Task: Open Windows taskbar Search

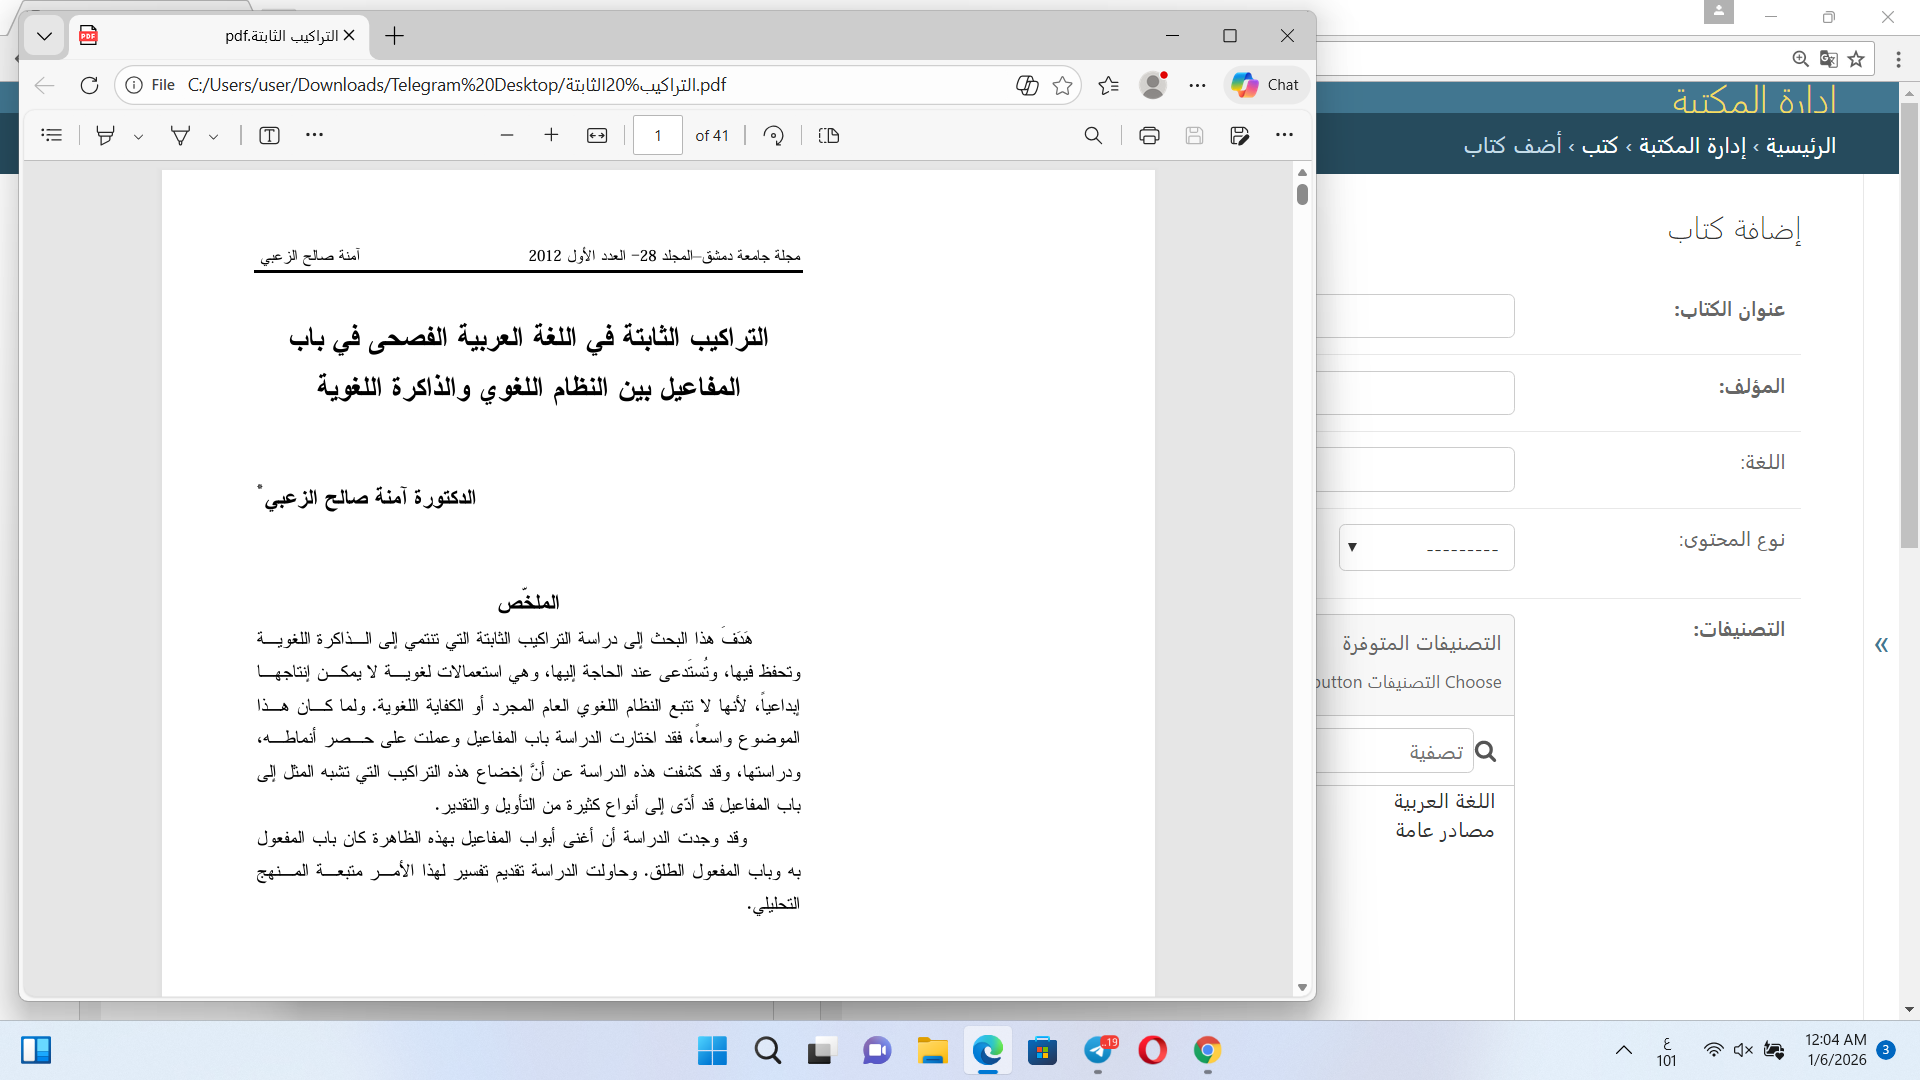Action: click(767, 1051)
